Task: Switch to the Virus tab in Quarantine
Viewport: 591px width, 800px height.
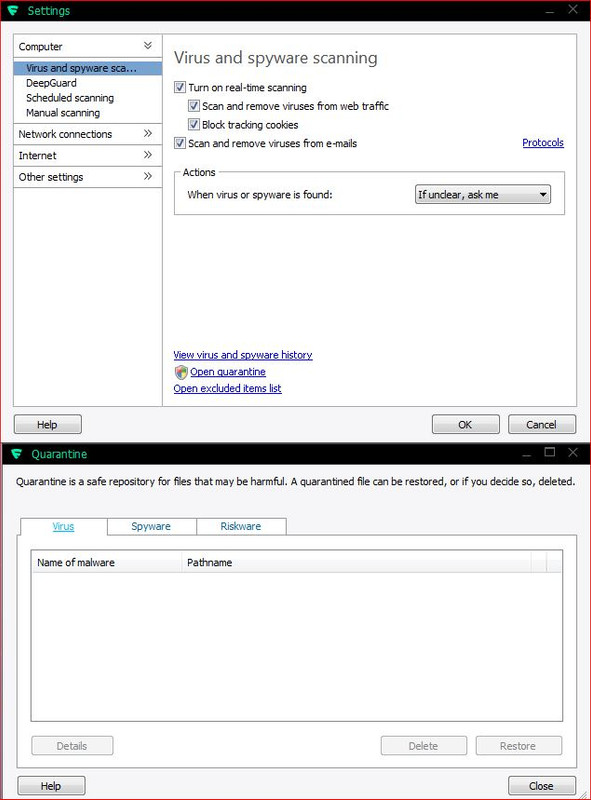Action: 63,526
